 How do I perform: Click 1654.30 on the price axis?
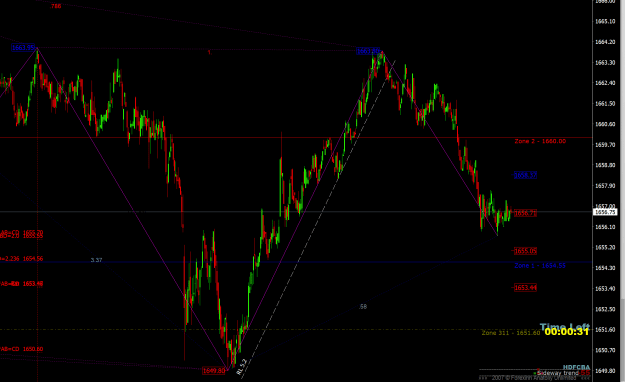click(605, 268)
